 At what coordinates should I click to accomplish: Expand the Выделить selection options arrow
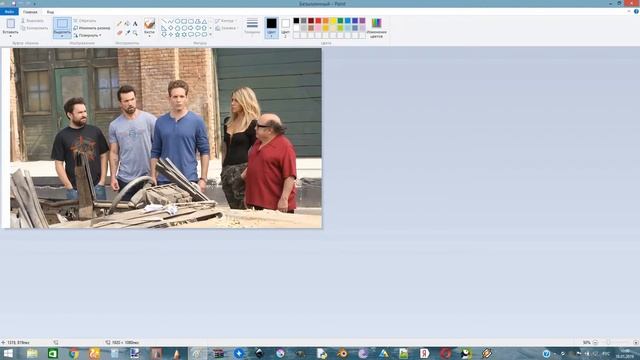(x=62, y=35)
